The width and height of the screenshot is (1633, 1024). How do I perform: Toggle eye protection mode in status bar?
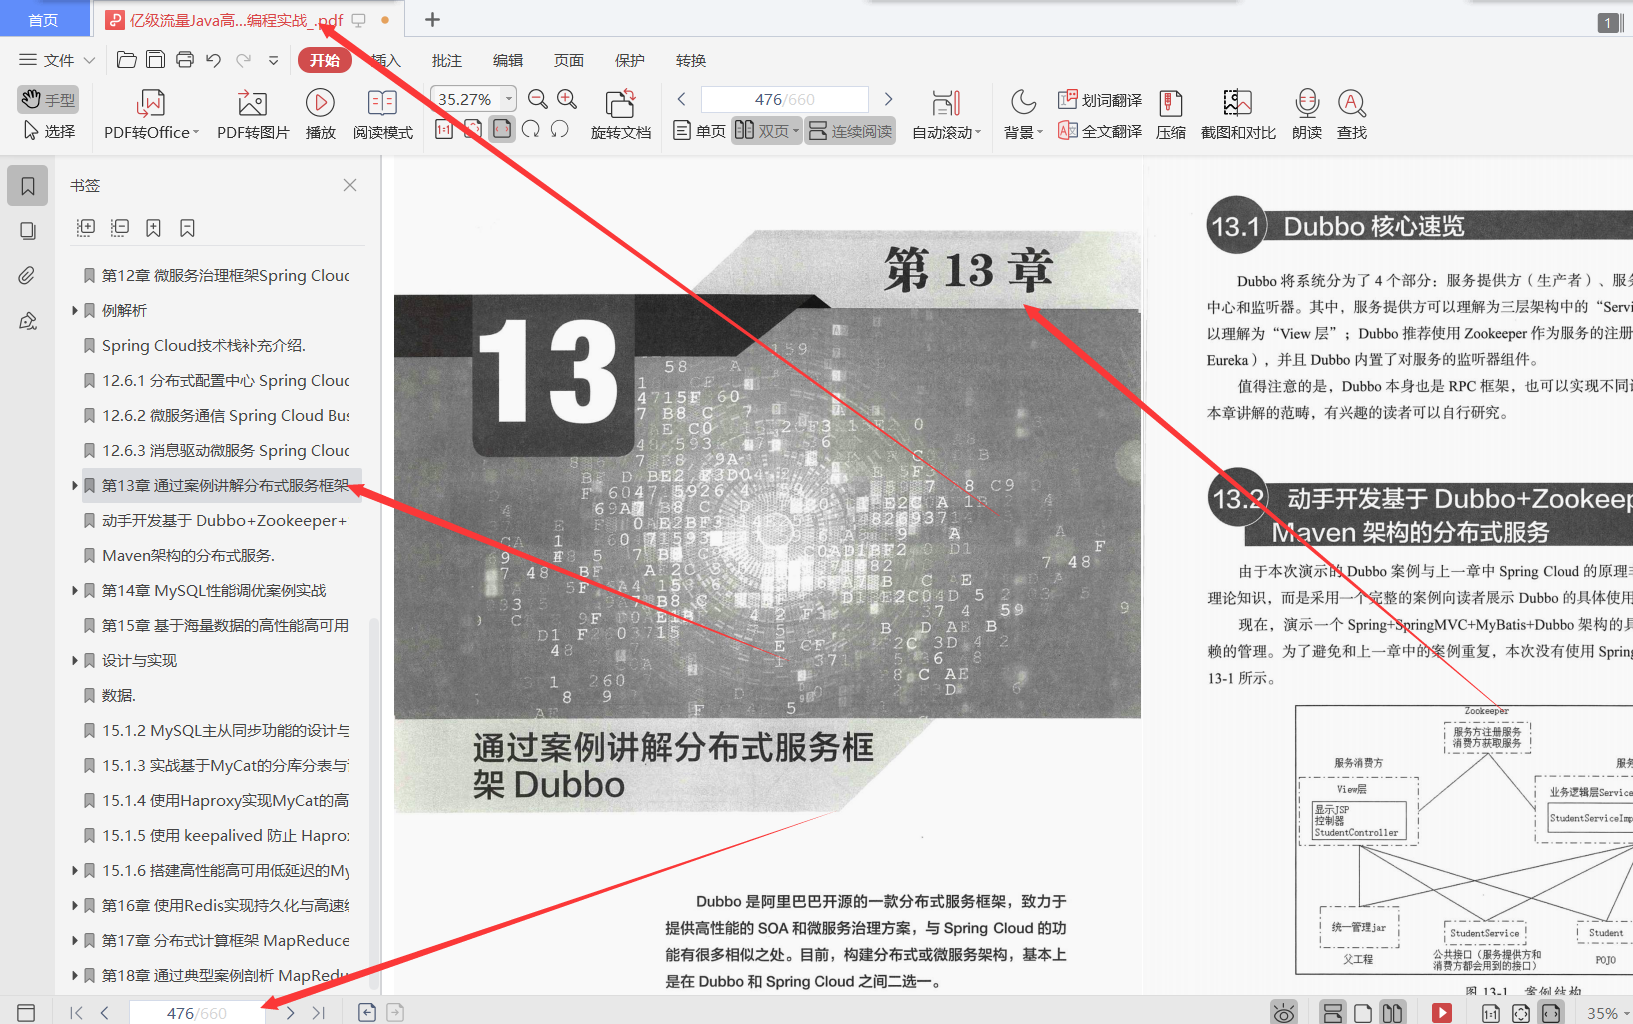point(1284,1013)
